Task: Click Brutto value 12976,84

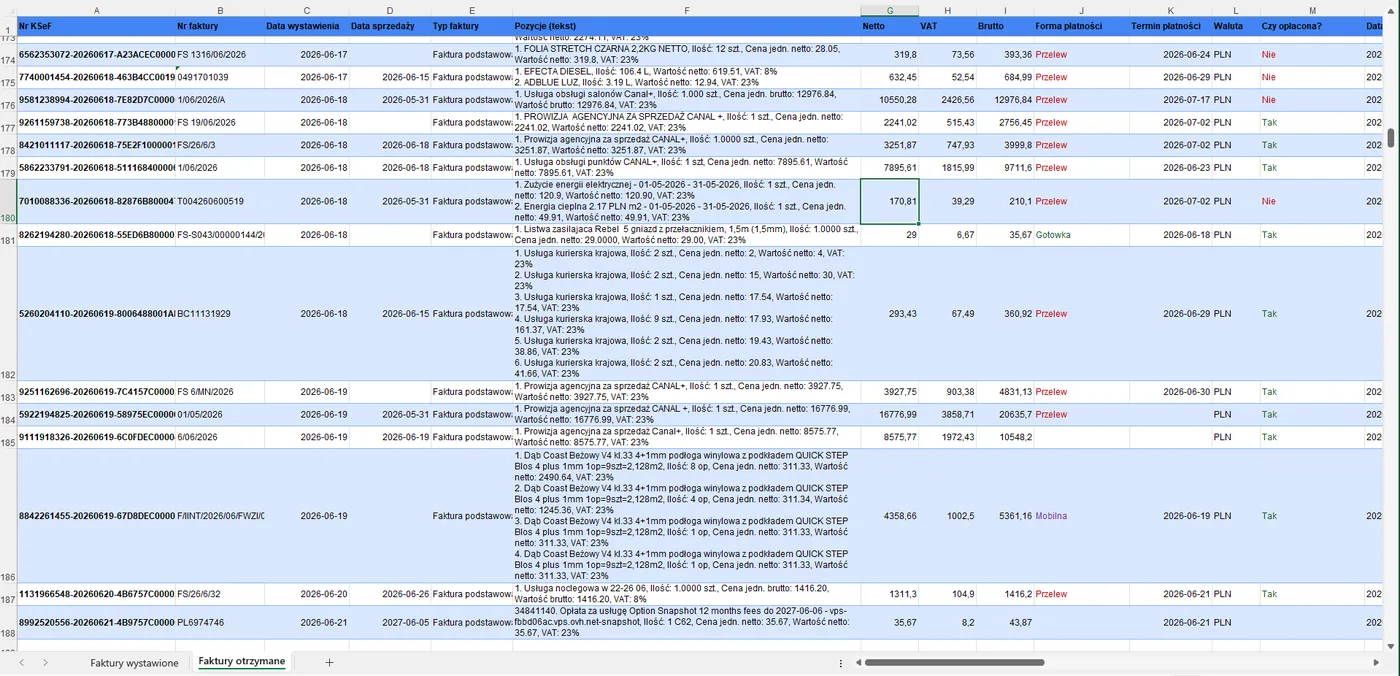Action: pos(1005,100)
